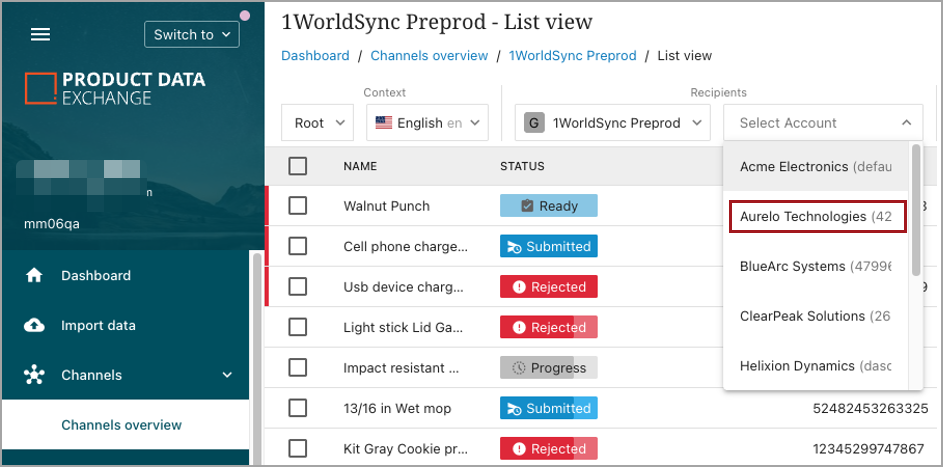Click the G recipient badge icon
This screenshot has width=943, height=467.
[x=535, y=123]
